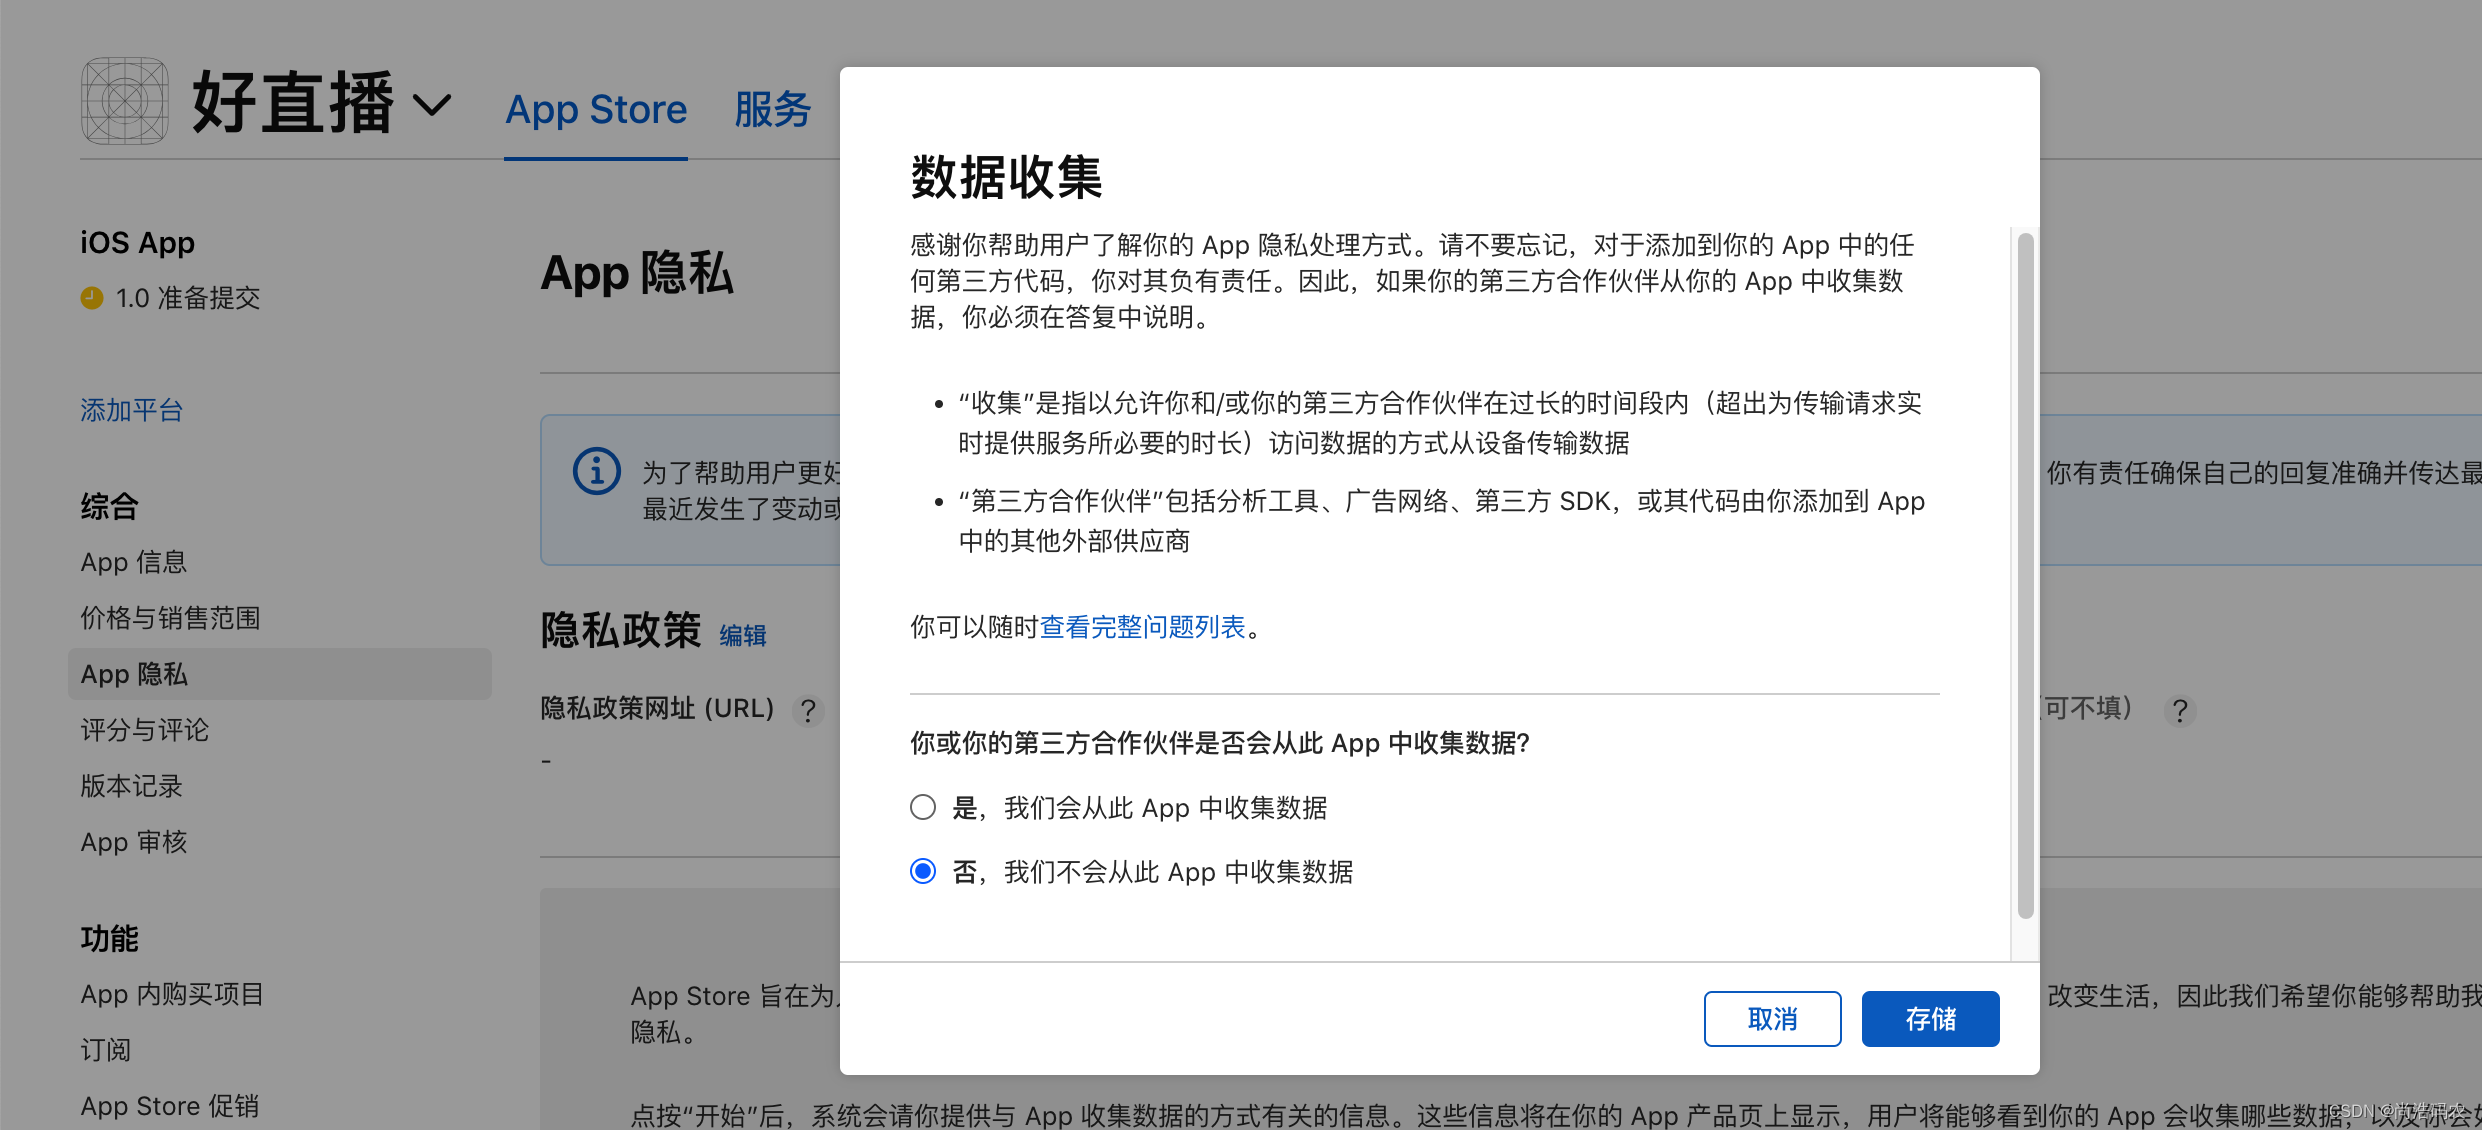
Task: Click the question mark icon near 可不填
Action: [x=2180, y=711]
